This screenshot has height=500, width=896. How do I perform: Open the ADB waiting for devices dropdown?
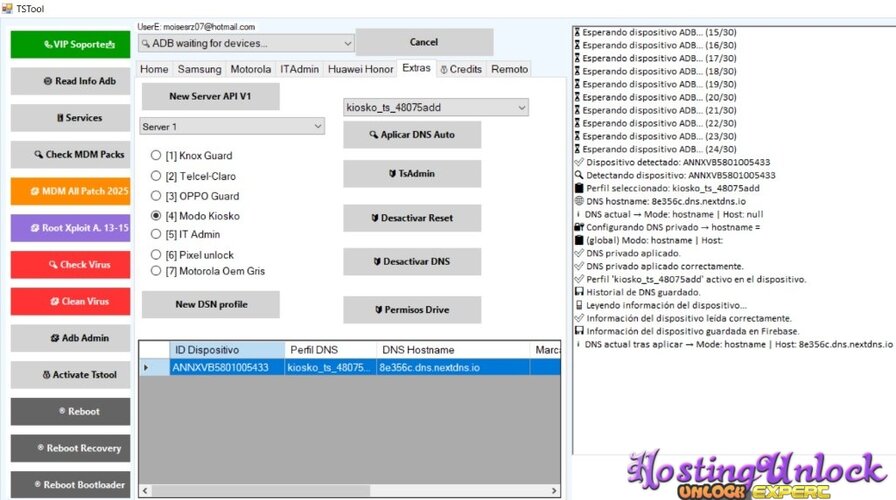coord(246,43)
